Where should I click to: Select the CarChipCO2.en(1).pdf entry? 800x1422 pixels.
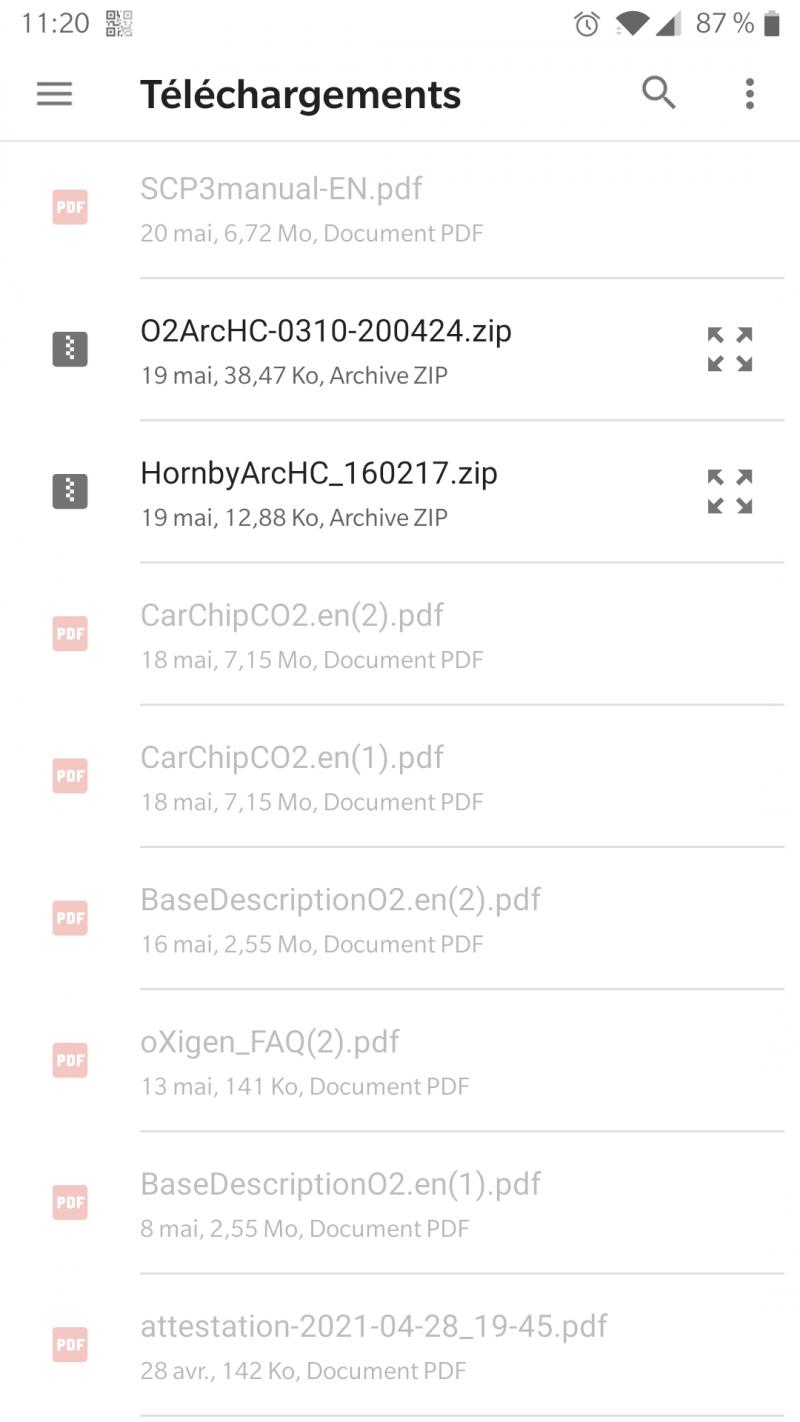pos(292,758)
